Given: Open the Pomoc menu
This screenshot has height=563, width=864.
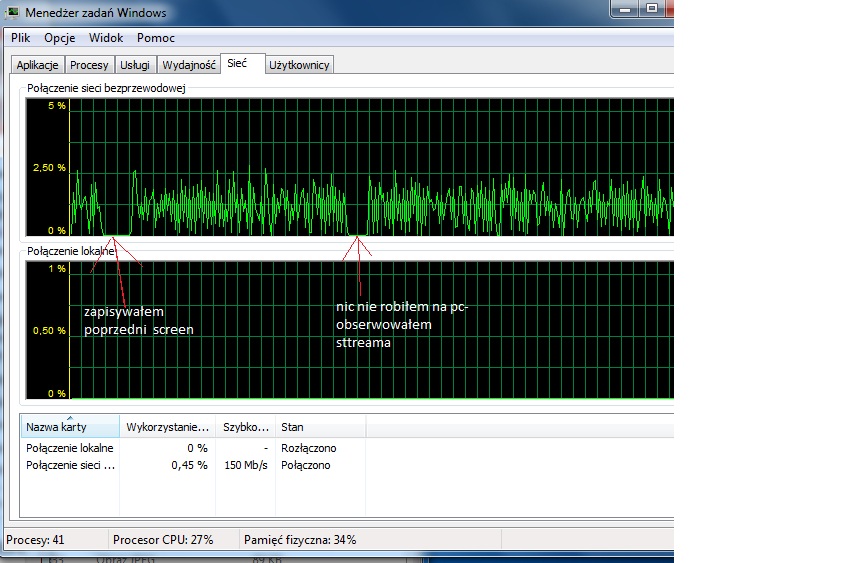Looking at the screenshot, I should pyautogui.click(x=156, y=38).
